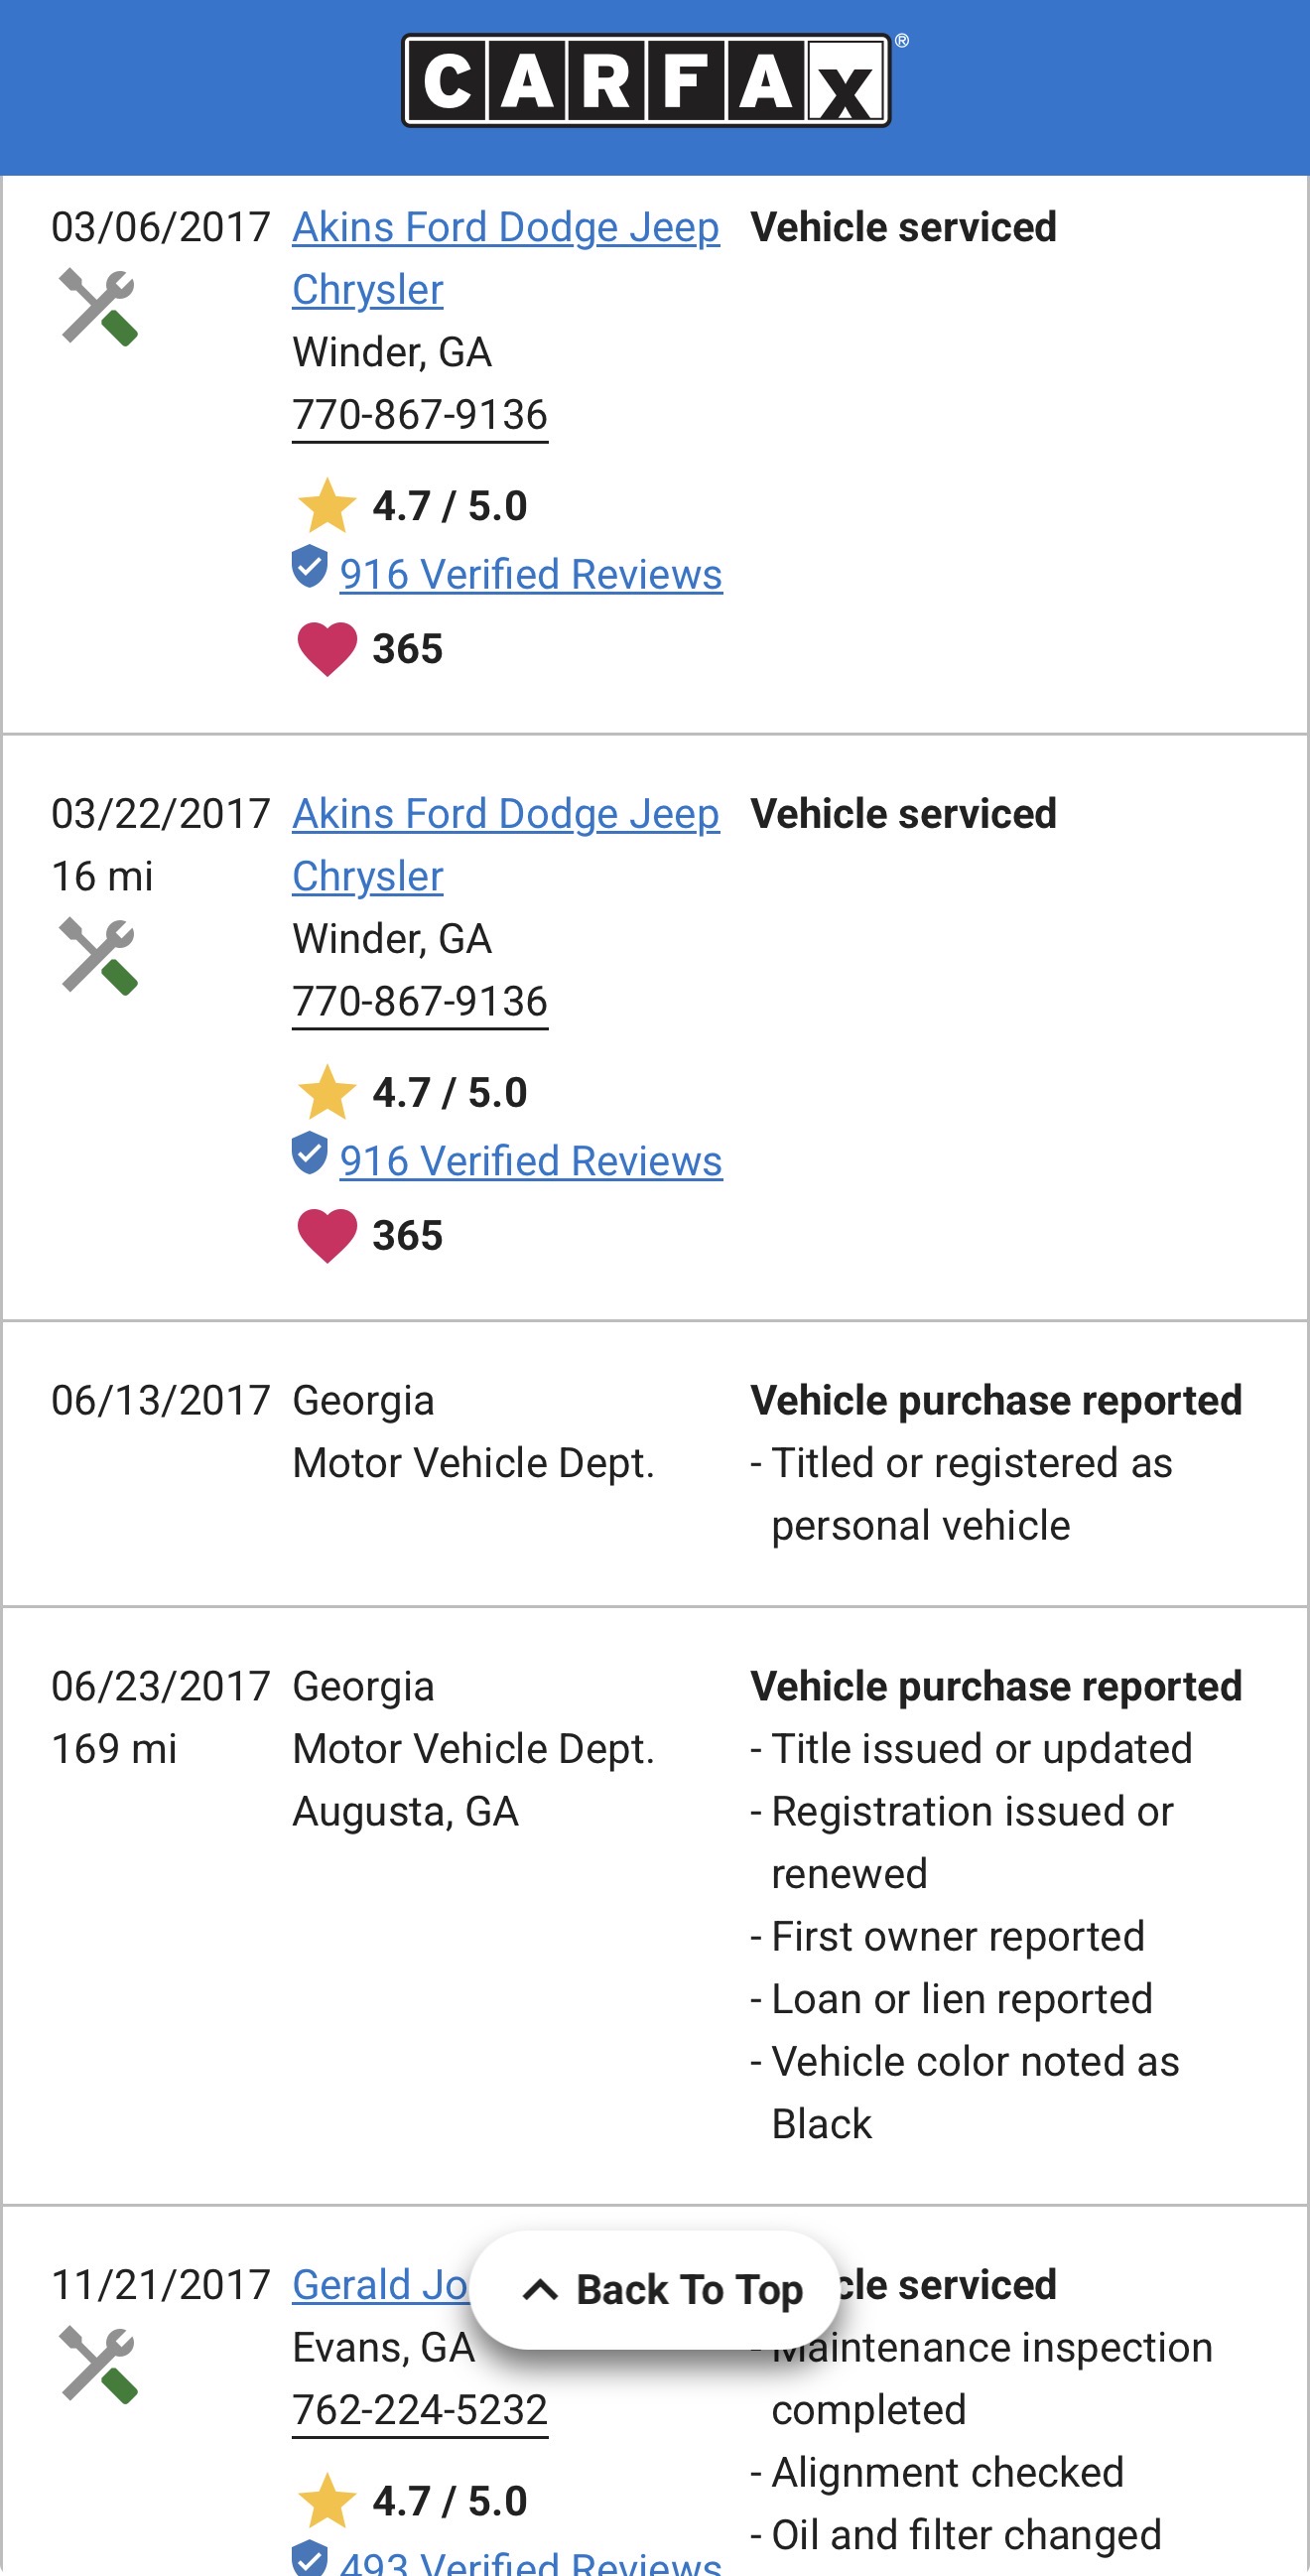Call 762-224-5232 for Evans, GA dealer
The height and width of the screenshot is (2576, 1310).
[x=420, y=2410]
